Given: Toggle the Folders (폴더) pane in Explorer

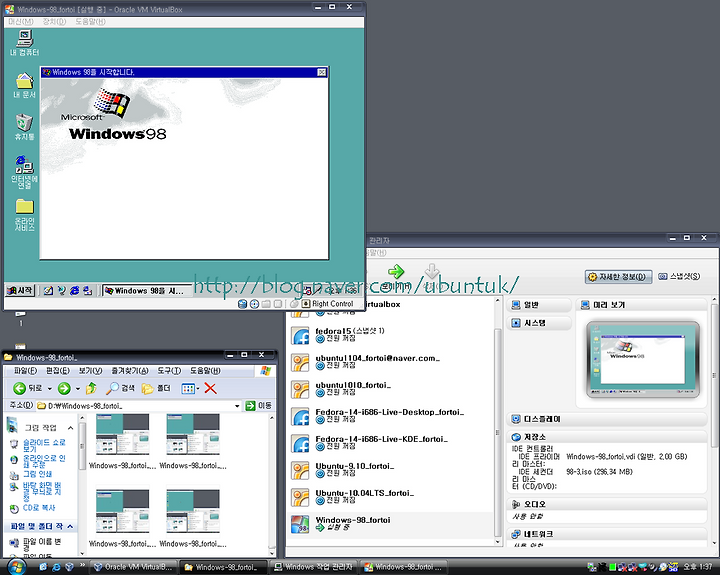Looking at the screenshot, I should pos(156,389).
